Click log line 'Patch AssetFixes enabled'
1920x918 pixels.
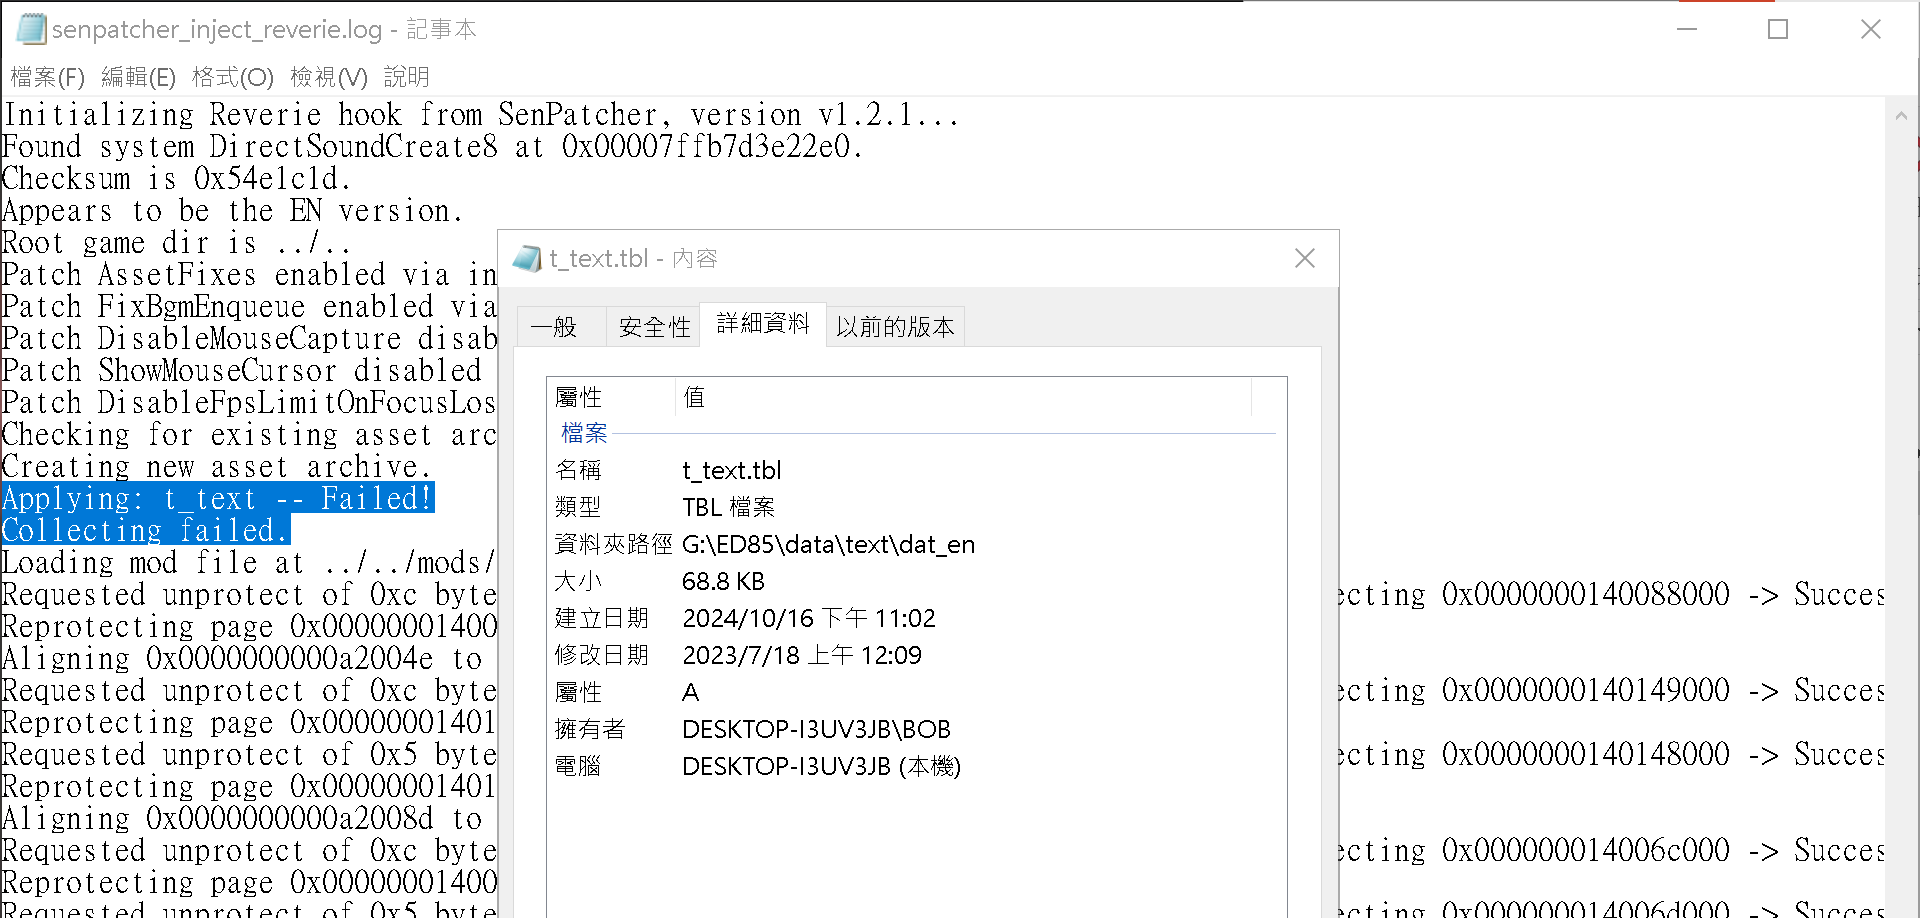click(249, 275)
